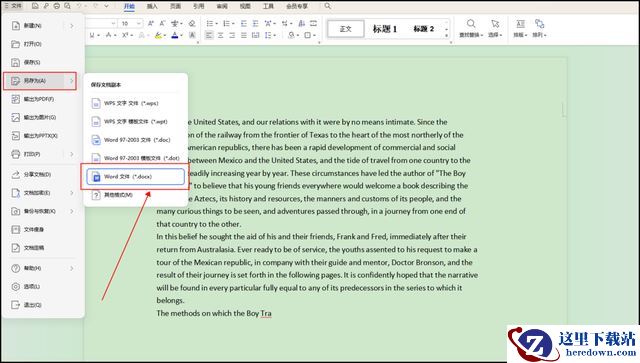The height and width of the screenshot is (363, 640).
Task: Click the distributed alignment icon
Action: (x=256, y=36)
